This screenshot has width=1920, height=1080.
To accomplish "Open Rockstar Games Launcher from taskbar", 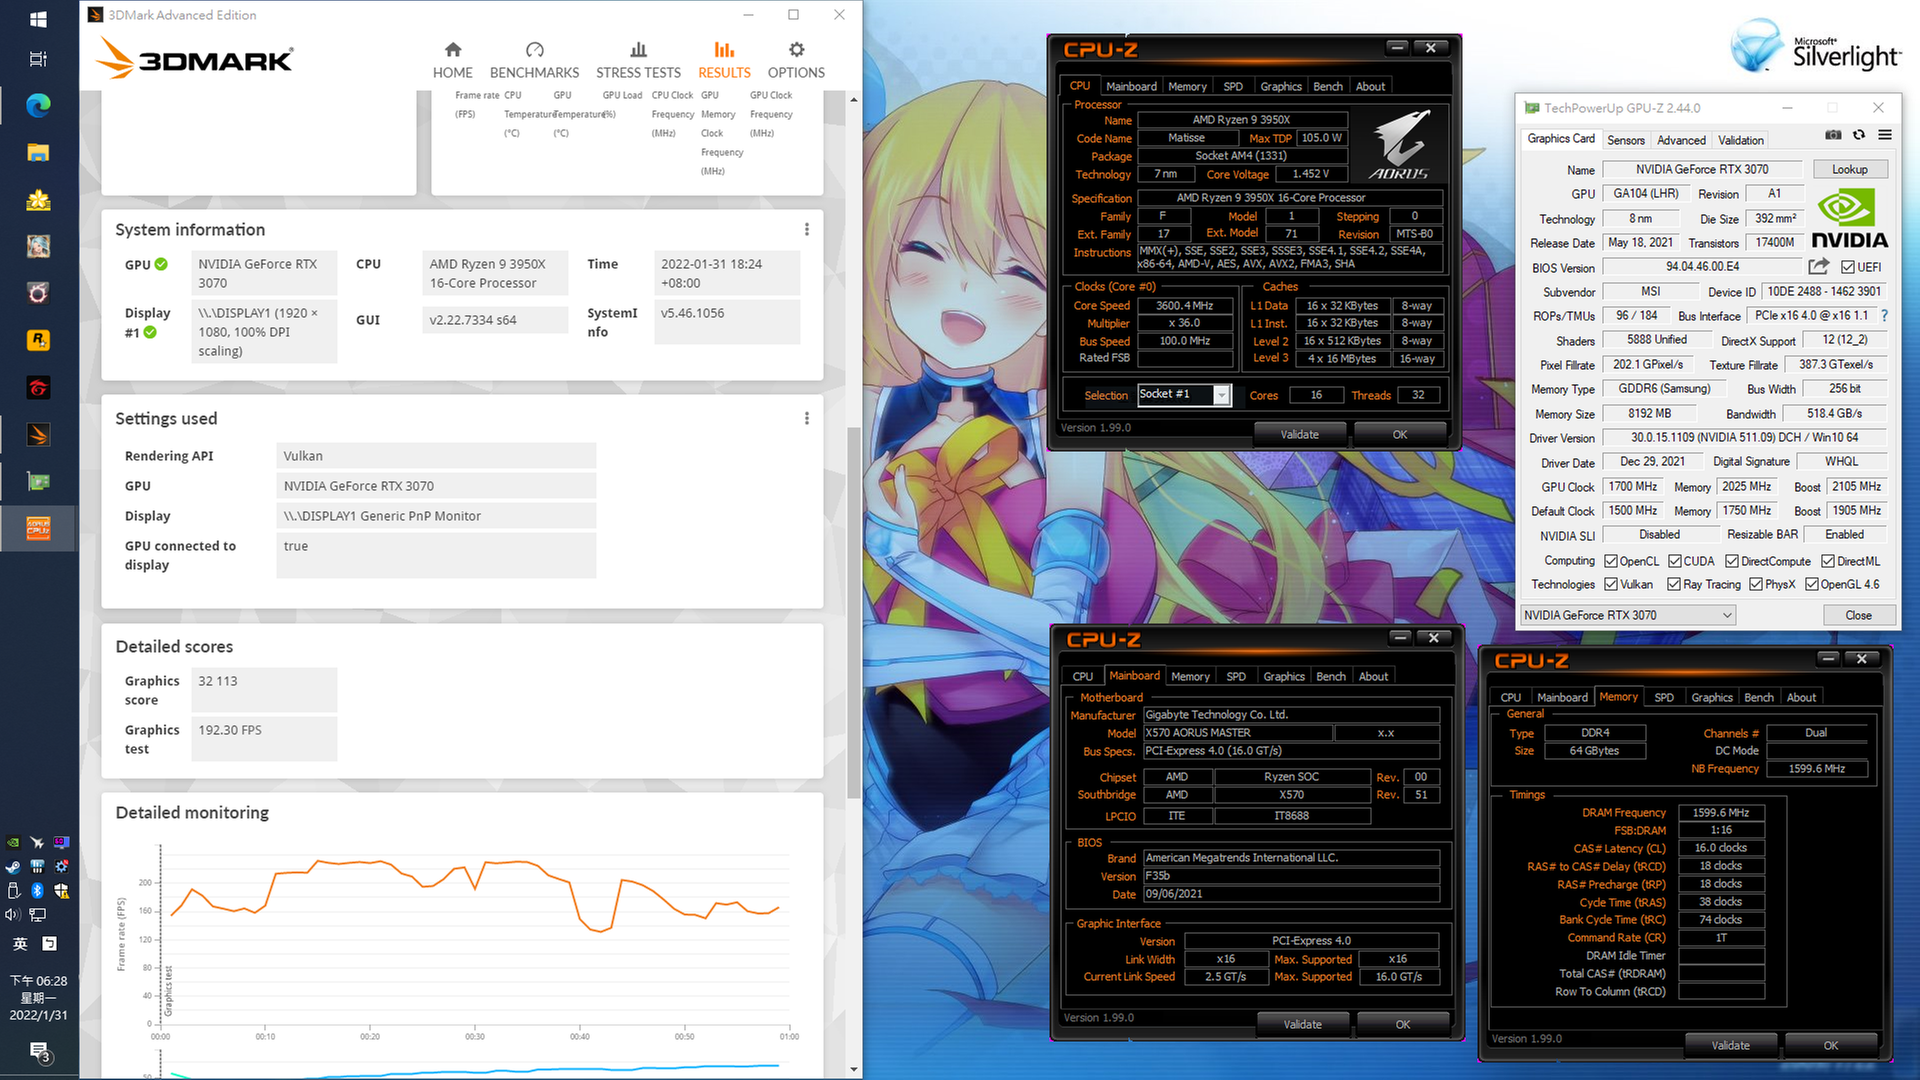I will click(38, 340).
